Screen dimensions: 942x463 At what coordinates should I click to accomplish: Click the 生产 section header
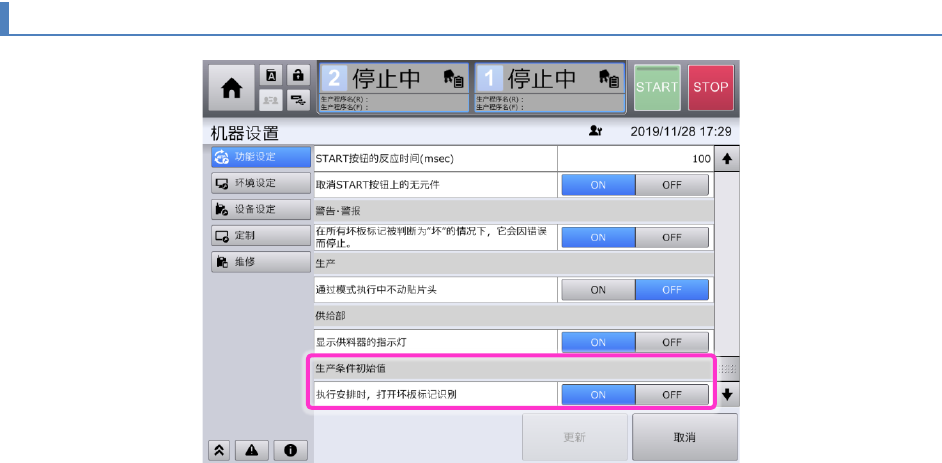pos(514,264)
